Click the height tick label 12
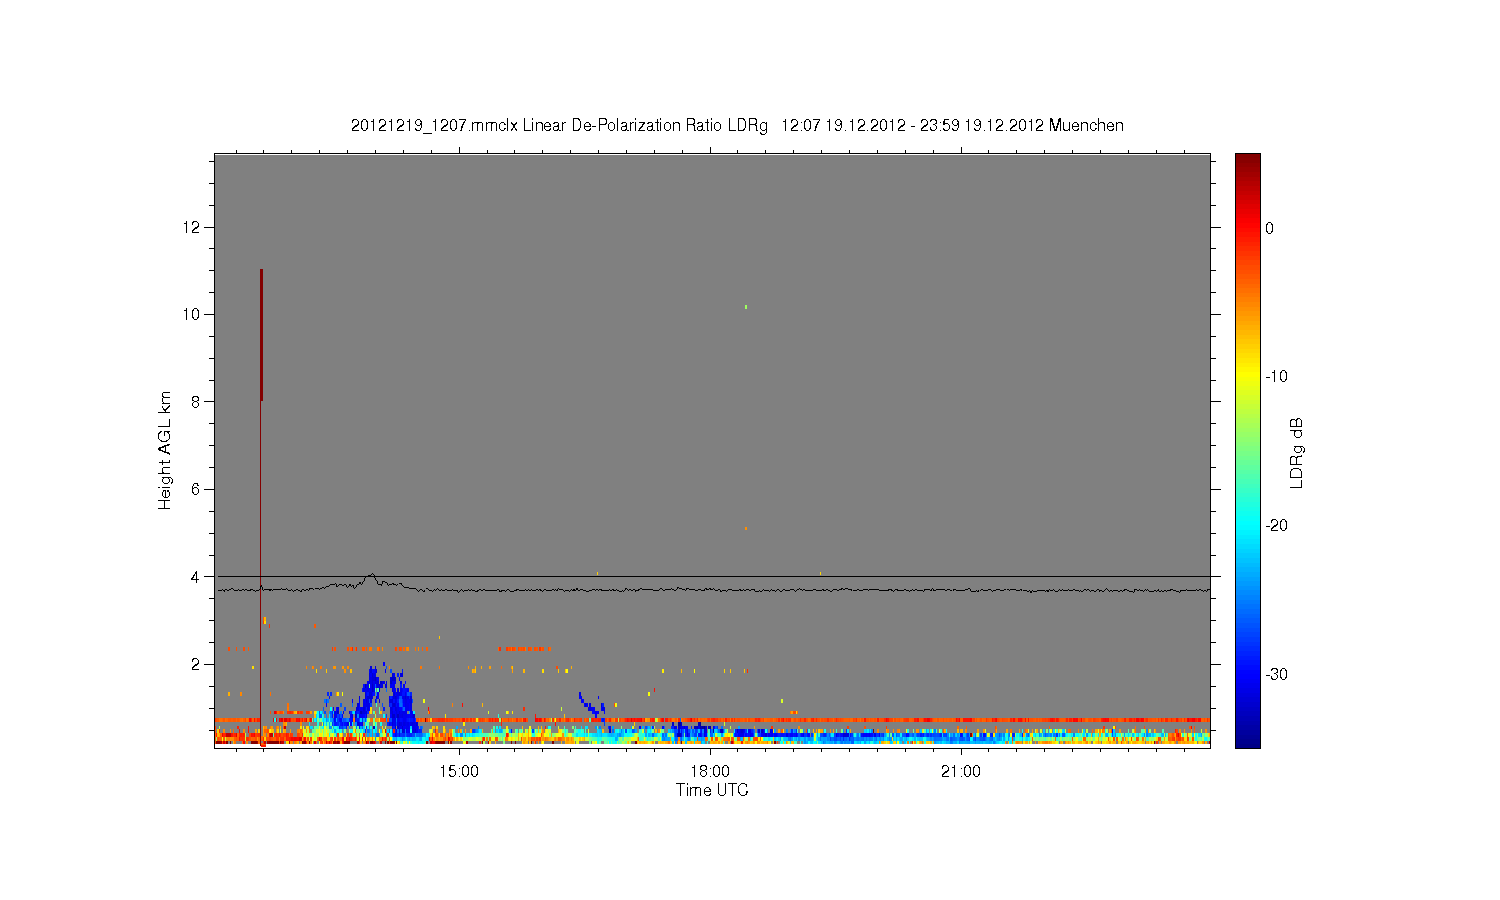The width and height of the screenshot is (1500, 900). click(192, 228)
